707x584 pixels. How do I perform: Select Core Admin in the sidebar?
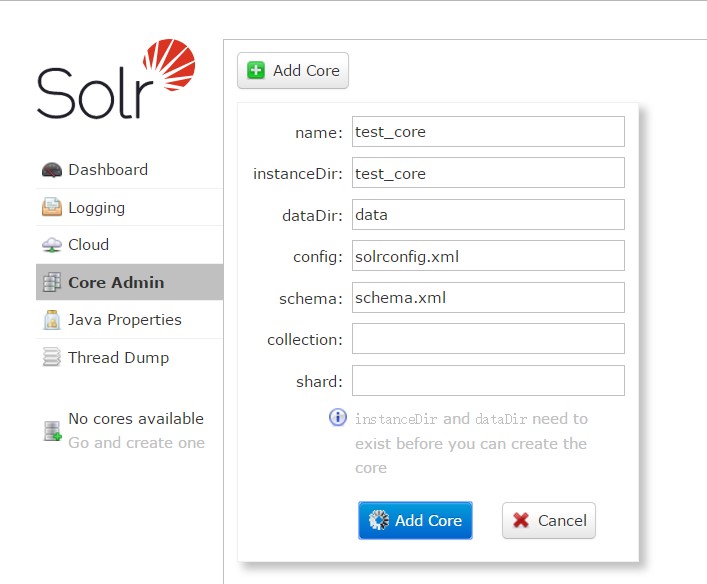tap(129, 282)
